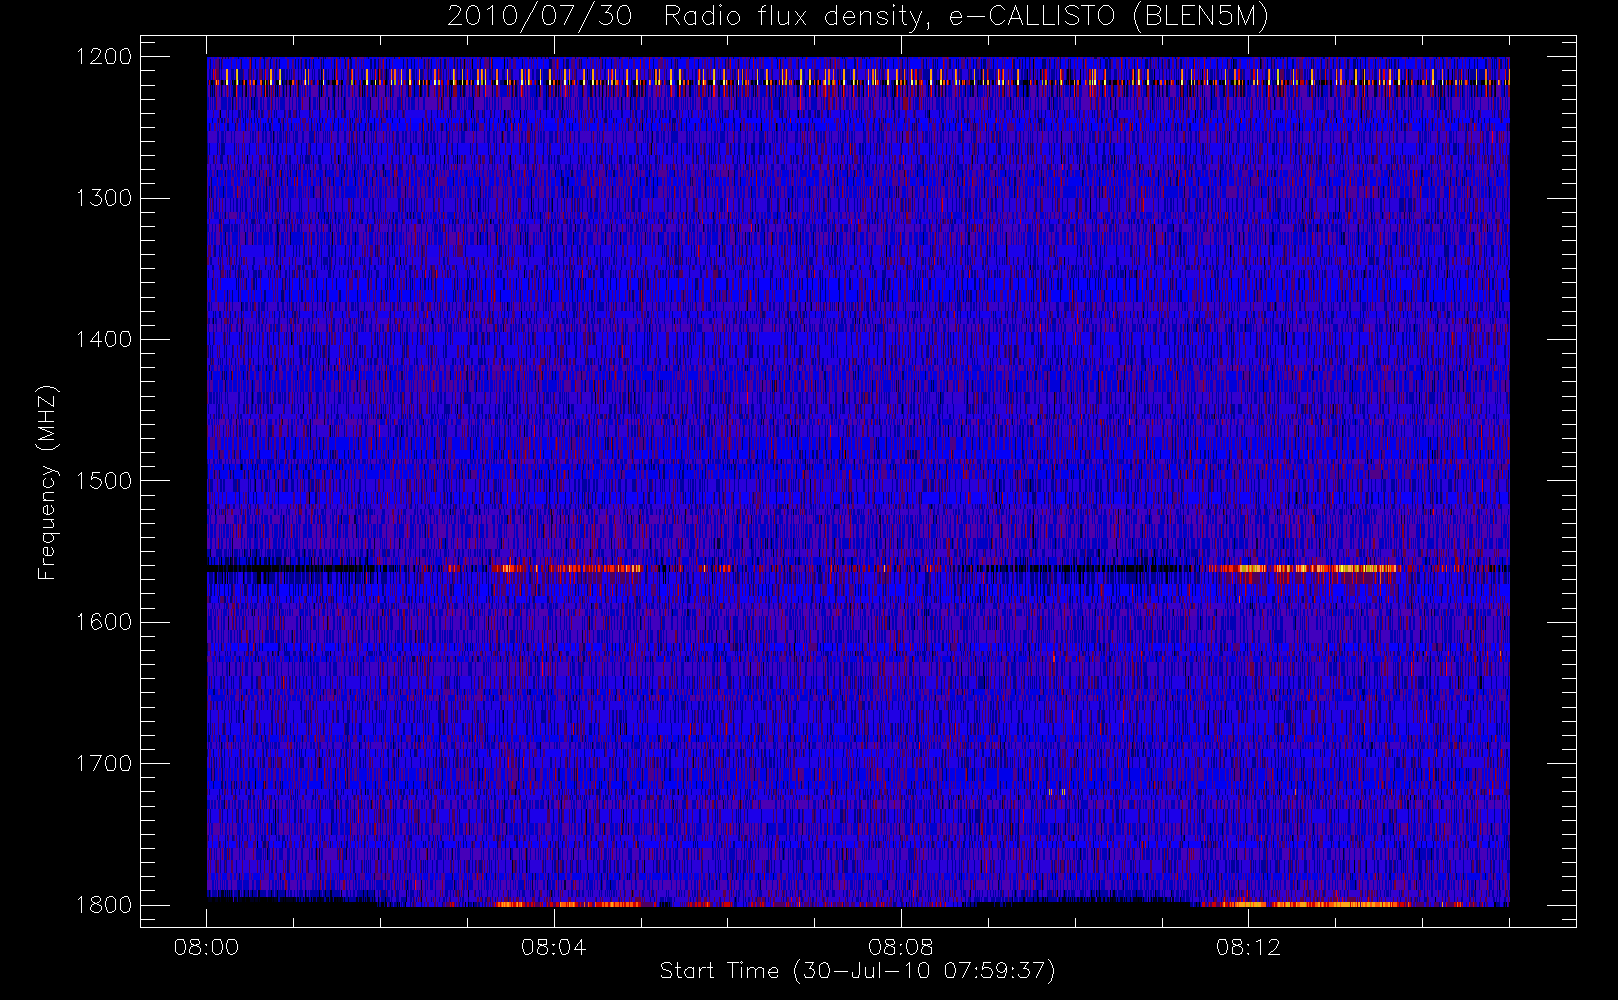Select the 1600 frequency axis label
Image resolution: width=1618 pixels, height=1000 pixels.
point(104,622)
